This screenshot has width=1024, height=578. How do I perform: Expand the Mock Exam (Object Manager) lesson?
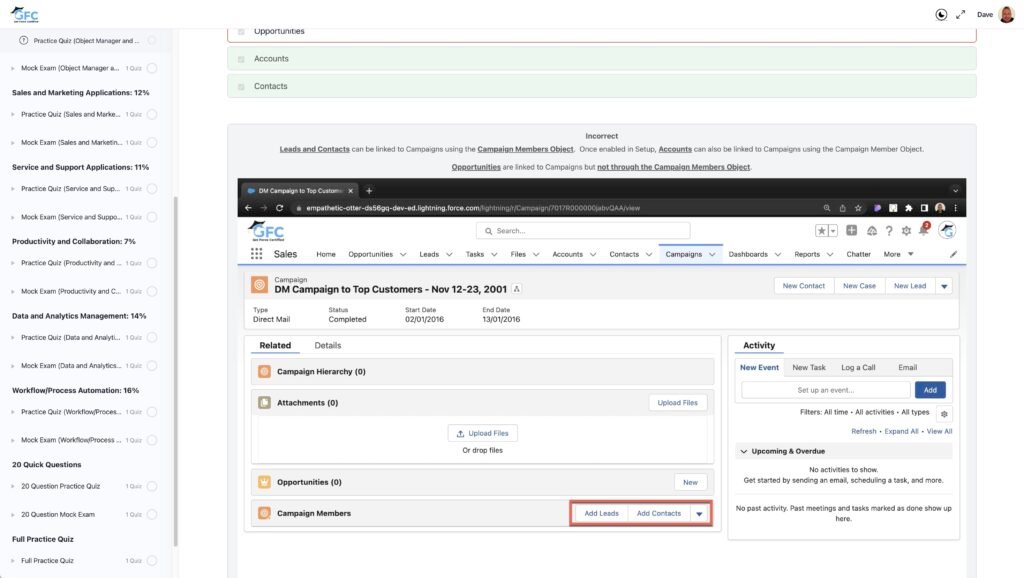coord(13,69)
